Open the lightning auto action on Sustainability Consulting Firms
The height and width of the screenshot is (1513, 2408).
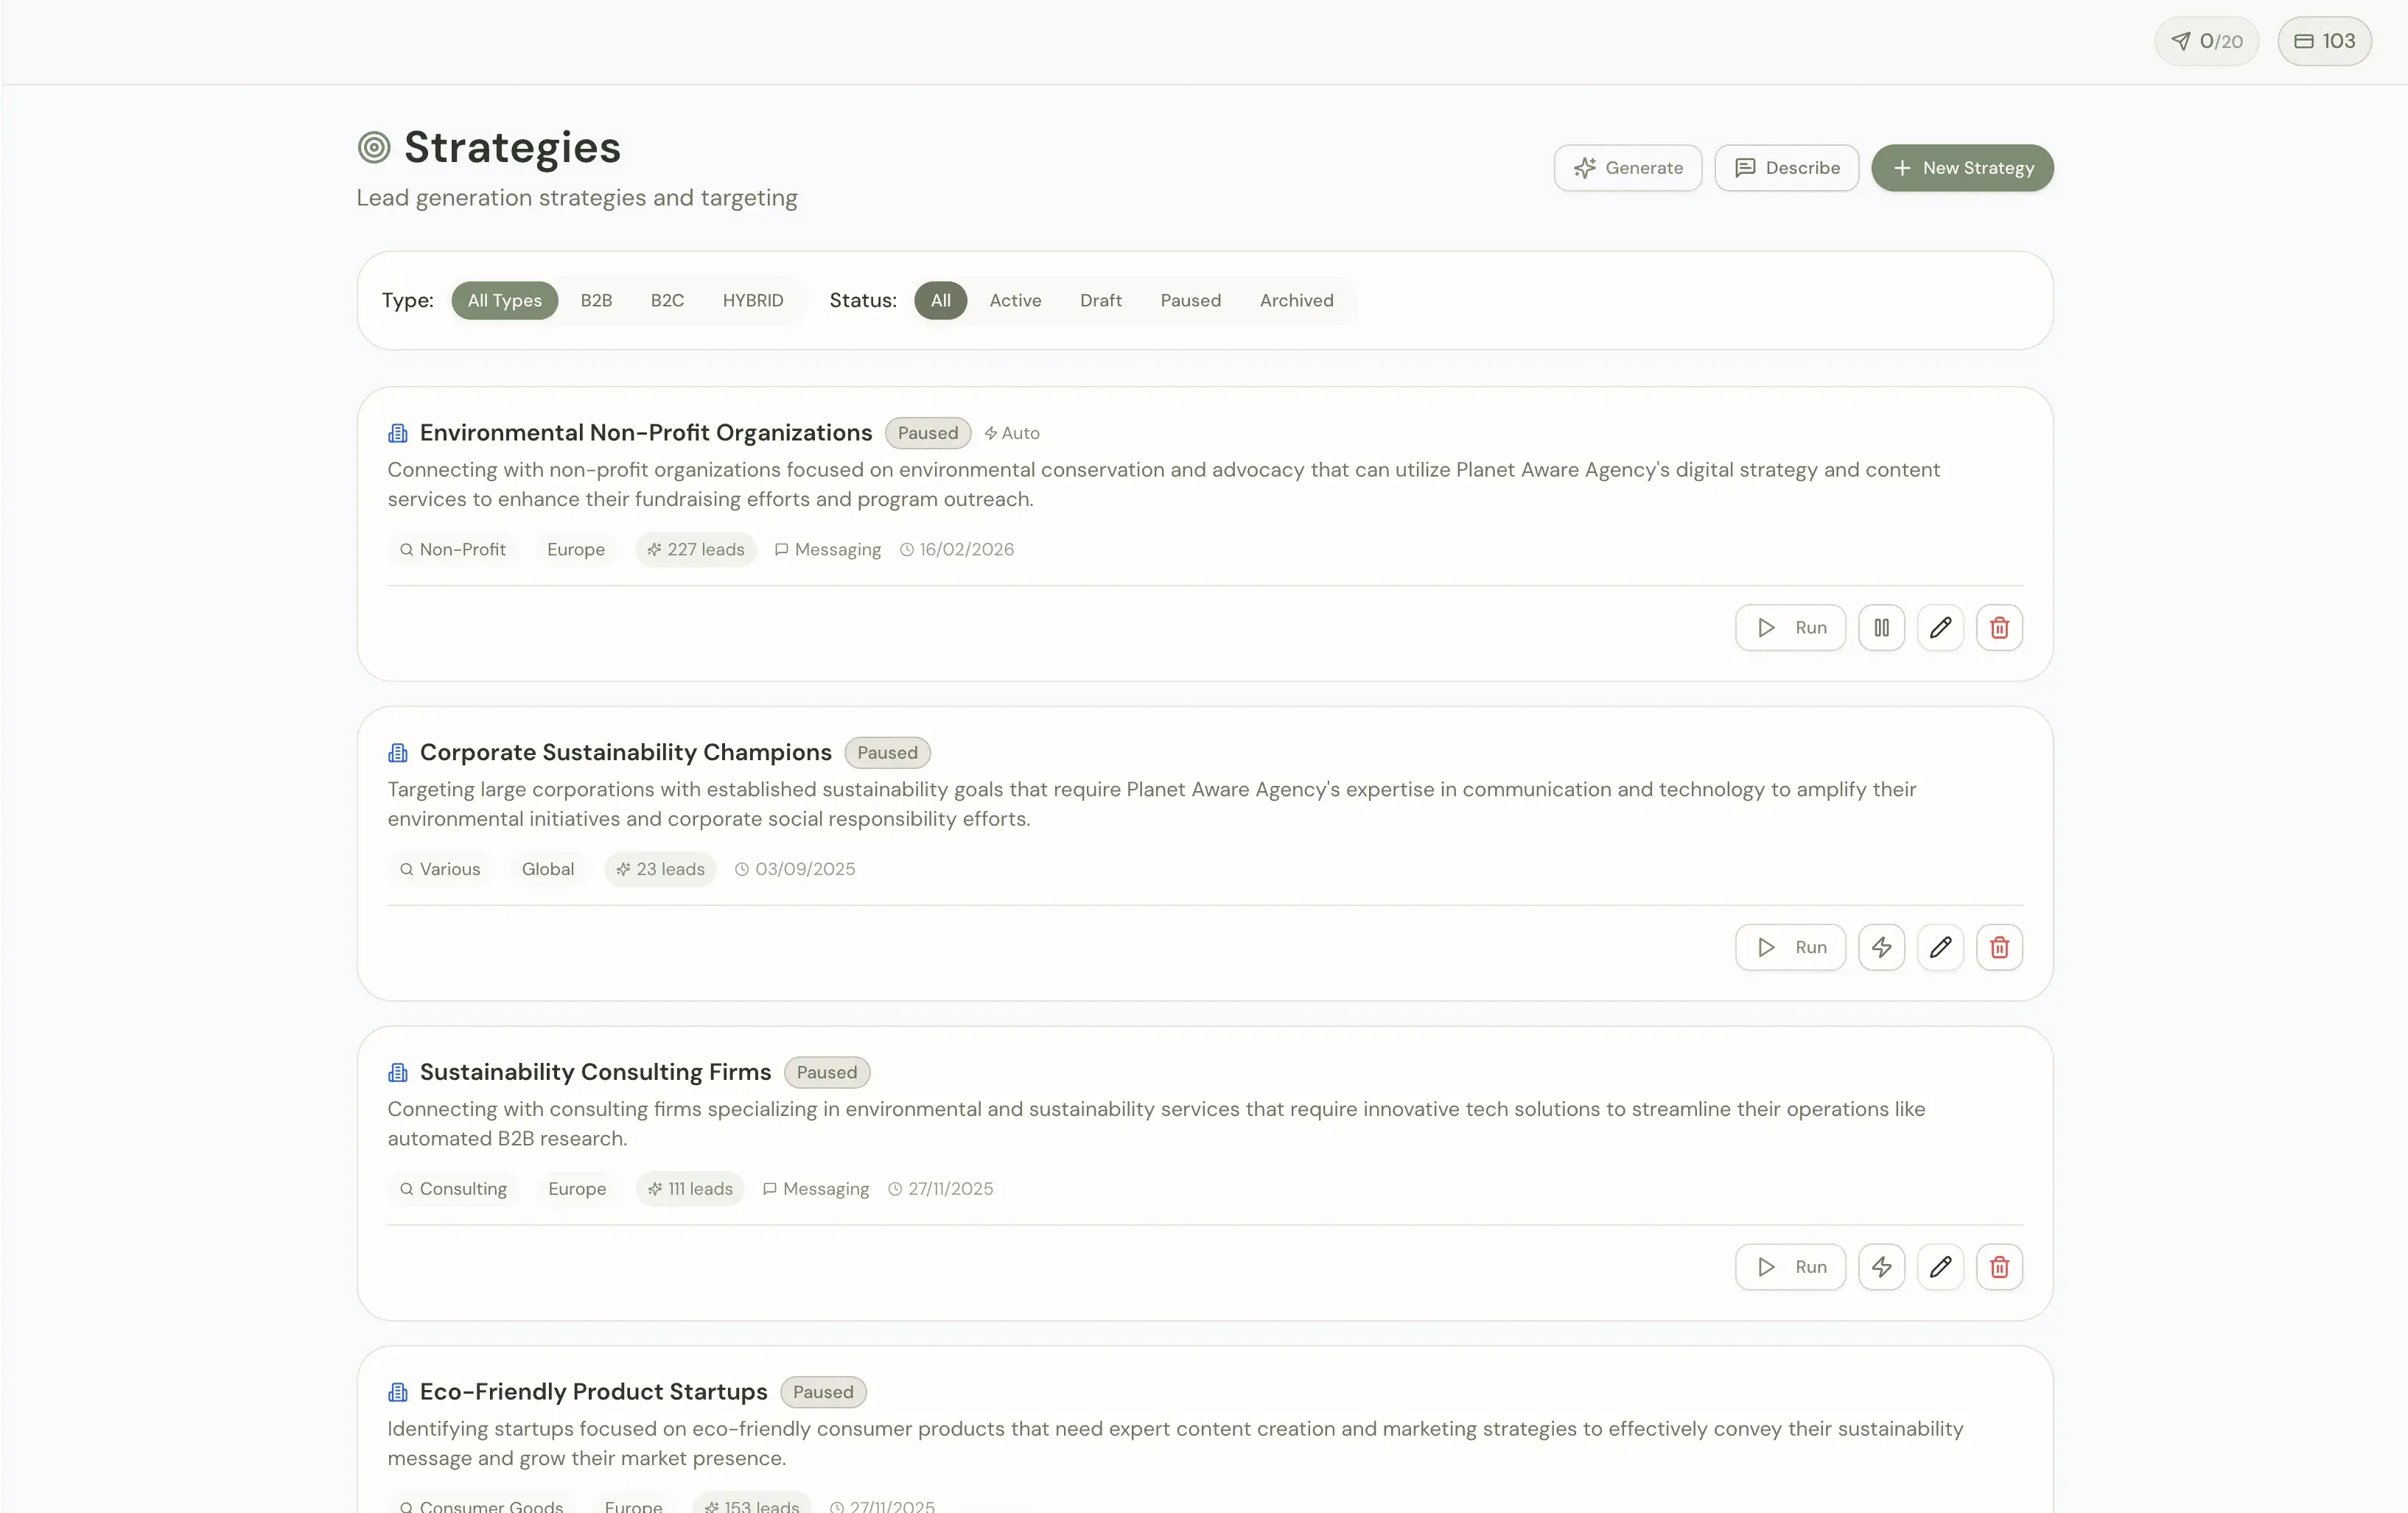tap(1881, 1266)
